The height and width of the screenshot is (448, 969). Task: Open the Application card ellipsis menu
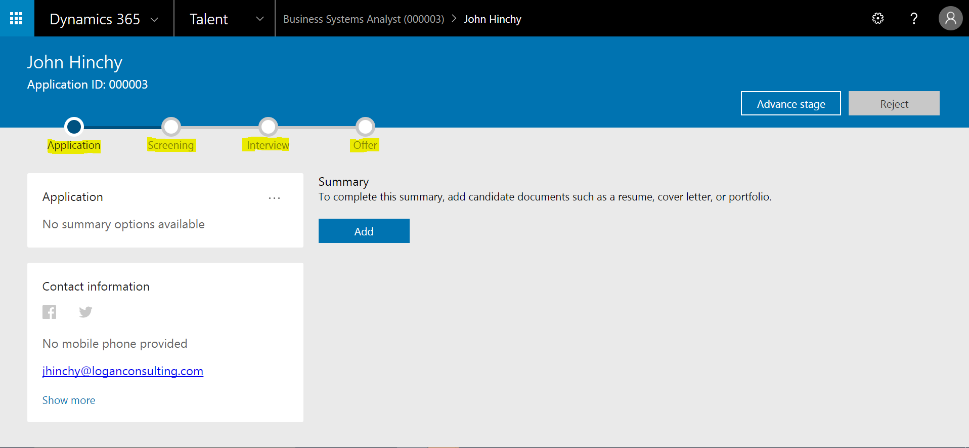tap(275, 198)
